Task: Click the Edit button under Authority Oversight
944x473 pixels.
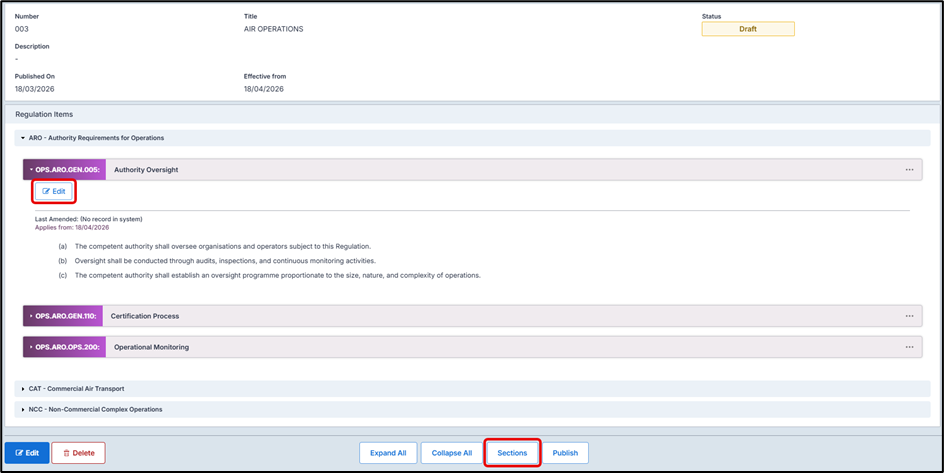Action: tap(53, 190)
